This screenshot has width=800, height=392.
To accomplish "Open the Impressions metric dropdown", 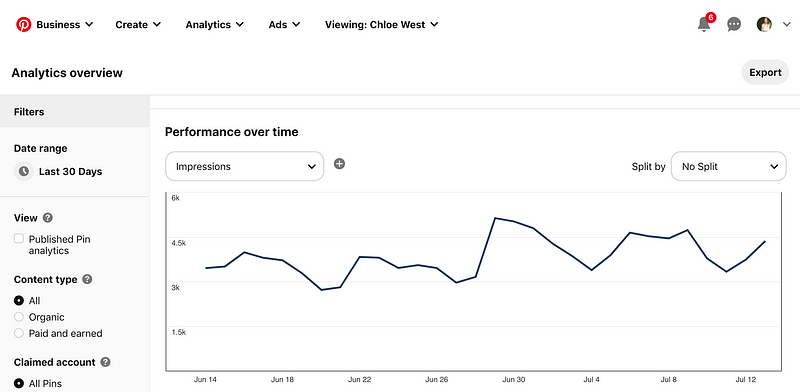I will 244,166.
